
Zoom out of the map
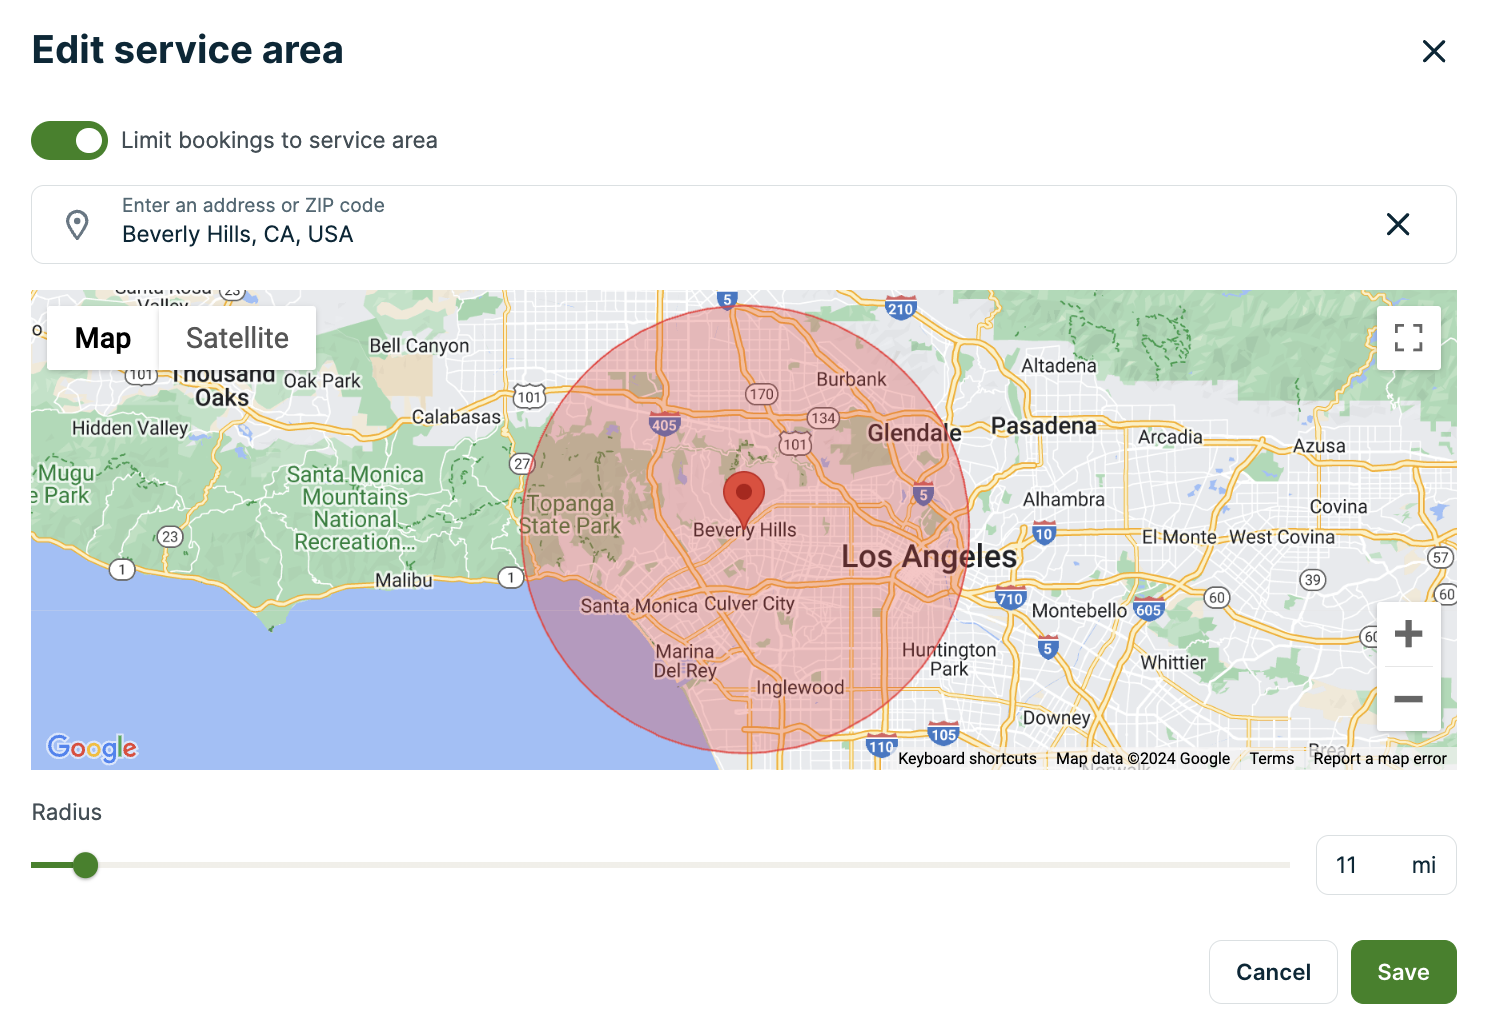1408,700
